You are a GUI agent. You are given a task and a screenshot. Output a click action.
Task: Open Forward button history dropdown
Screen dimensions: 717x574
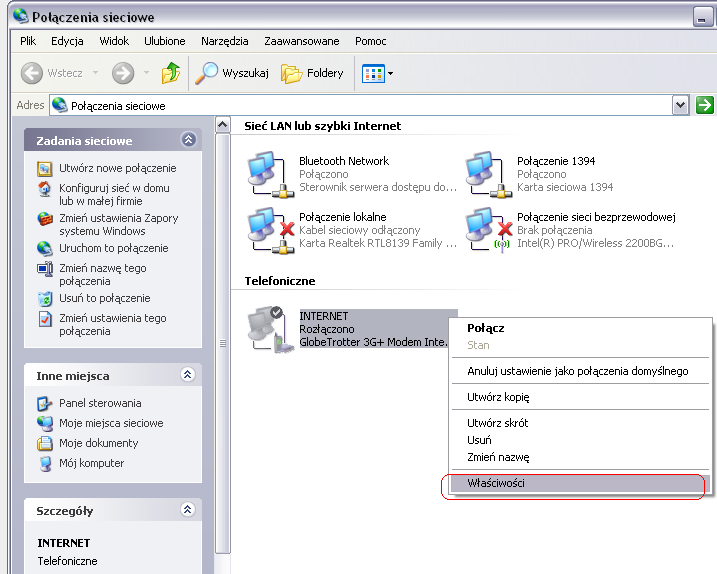click(x=146, y=73)
